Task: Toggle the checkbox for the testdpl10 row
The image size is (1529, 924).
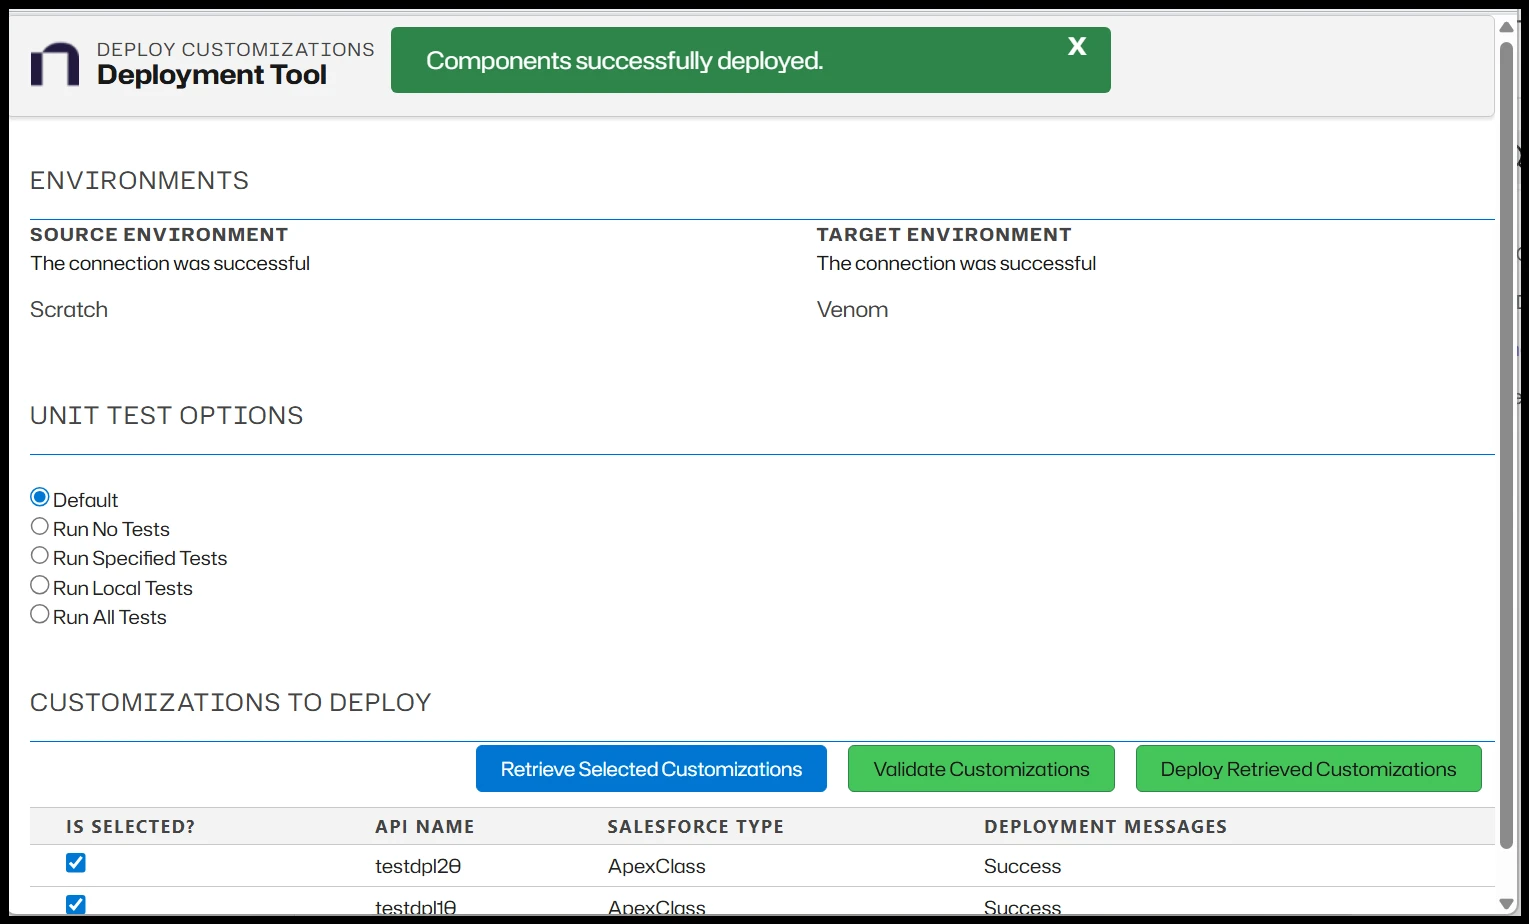Action: pyautogui.click(x=76, y=904)
